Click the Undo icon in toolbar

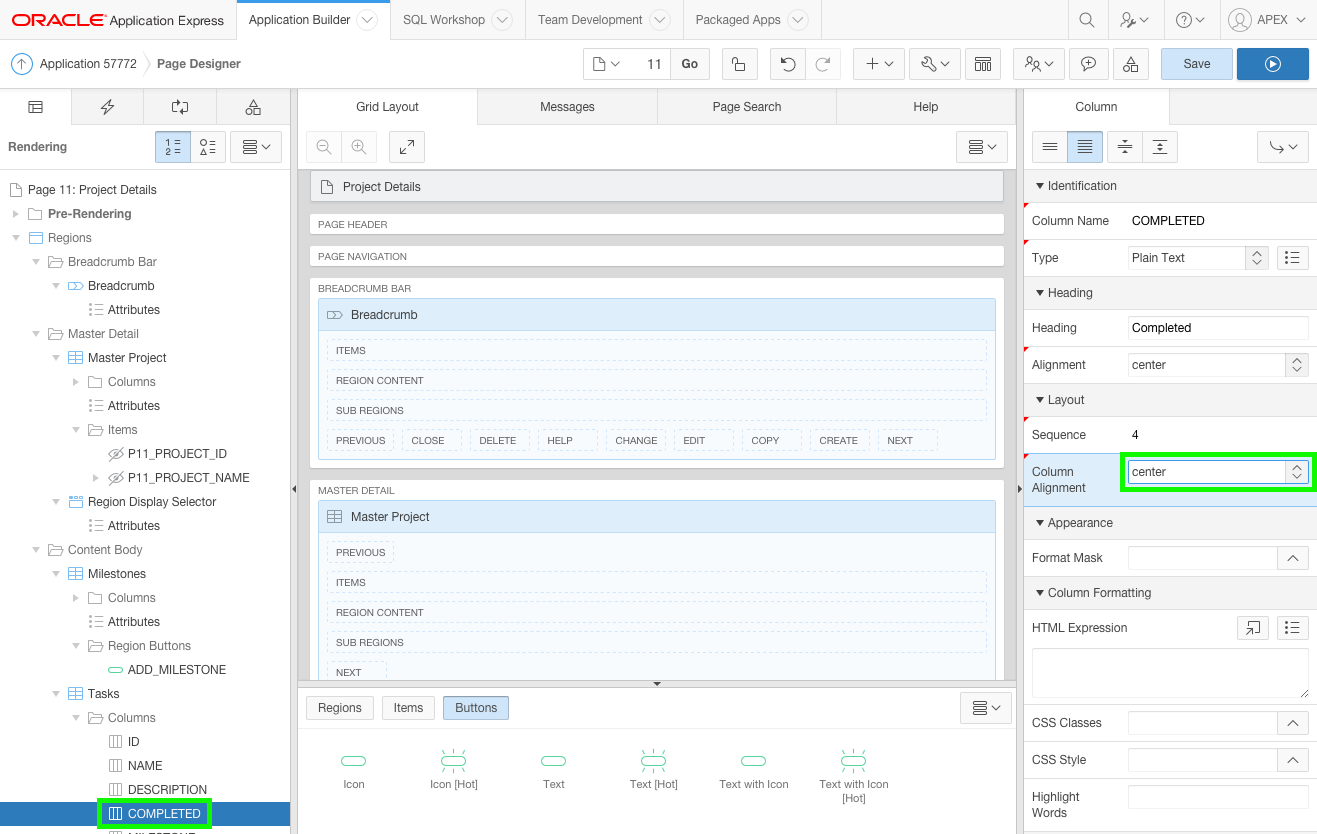pyautogui.click(x=788, y=64)
